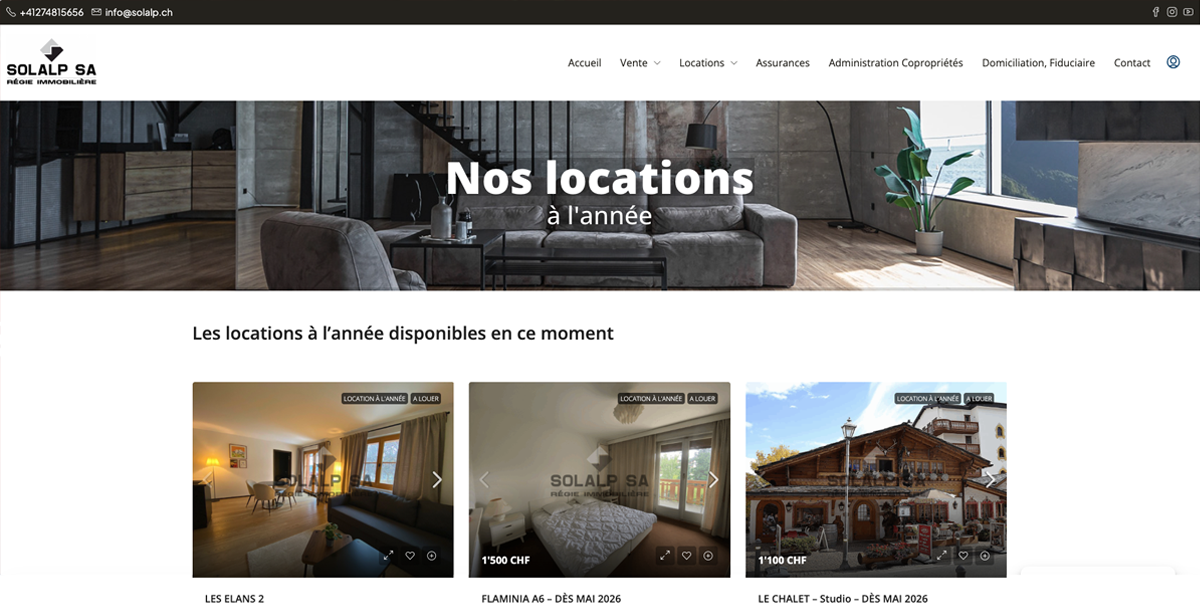Favorite the FLAMINIA A6 listing
1200x615 pixels.
pos(686,556)
